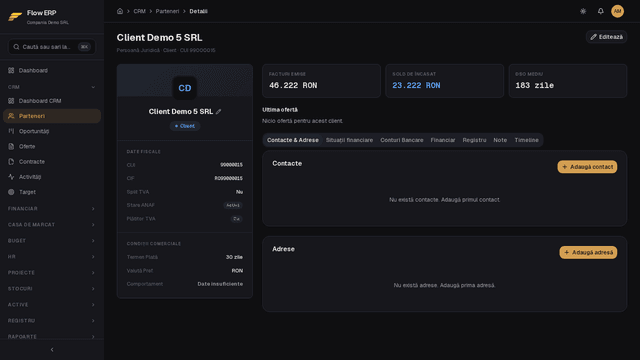
Task: Click the Detalii breadcrumb item
Action: (198, 11)
